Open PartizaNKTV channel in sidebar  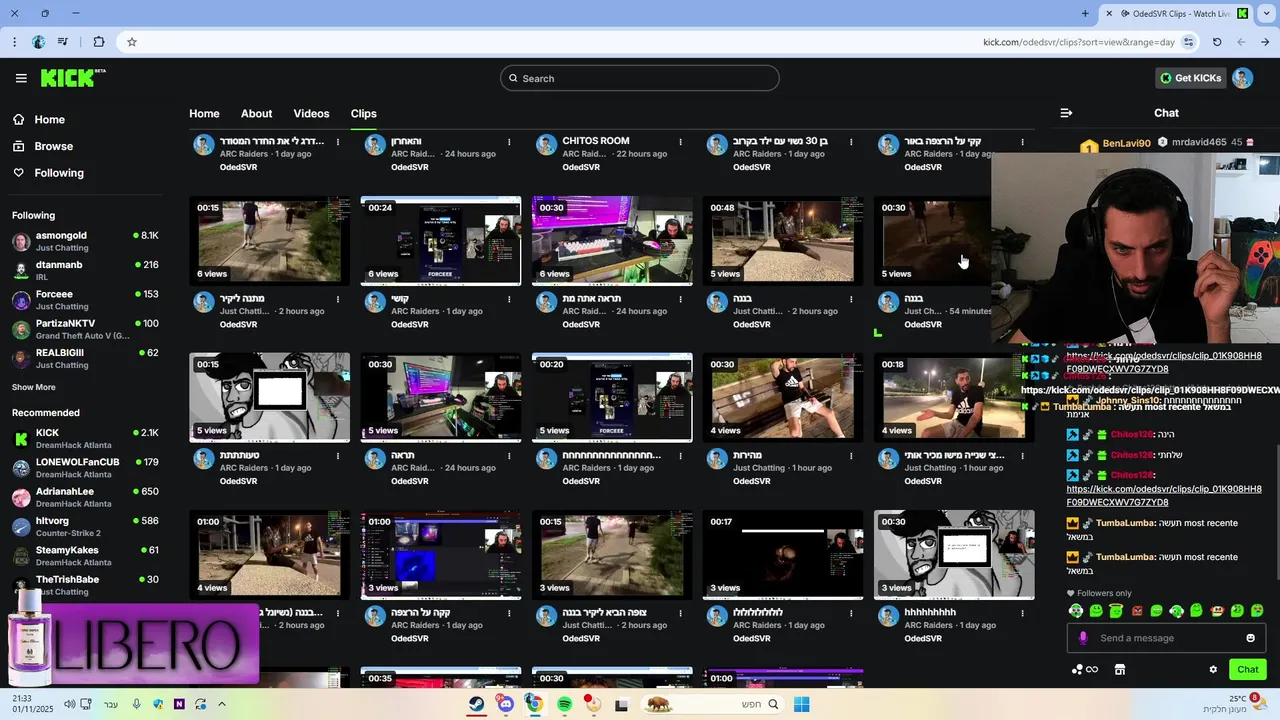point(85,329)
